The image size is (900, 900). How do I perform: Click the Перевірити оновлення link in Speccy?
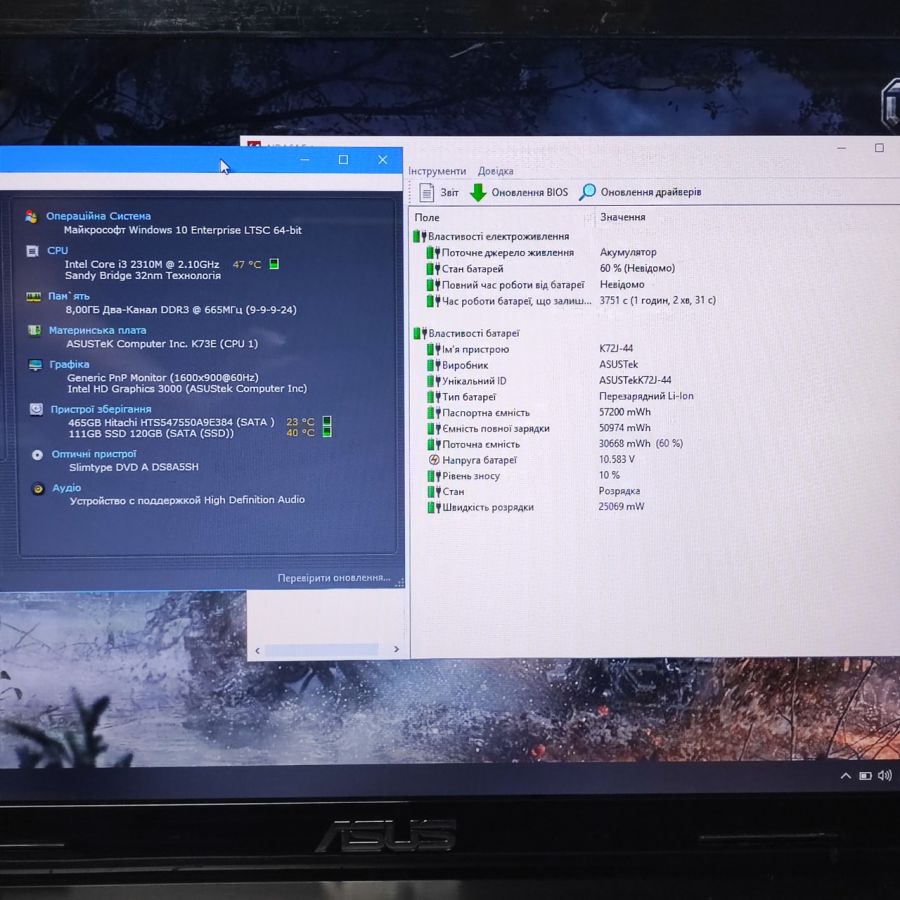point(334,577)
